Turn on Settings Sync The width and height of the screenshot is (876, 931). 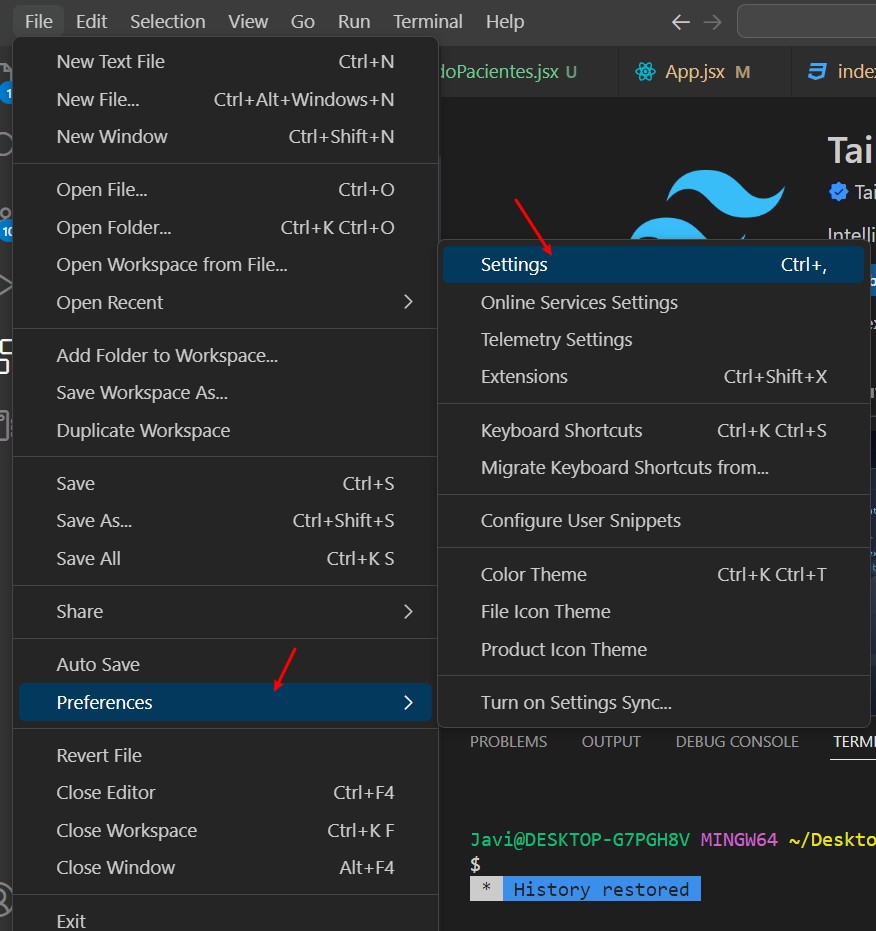tap(576, 703)
